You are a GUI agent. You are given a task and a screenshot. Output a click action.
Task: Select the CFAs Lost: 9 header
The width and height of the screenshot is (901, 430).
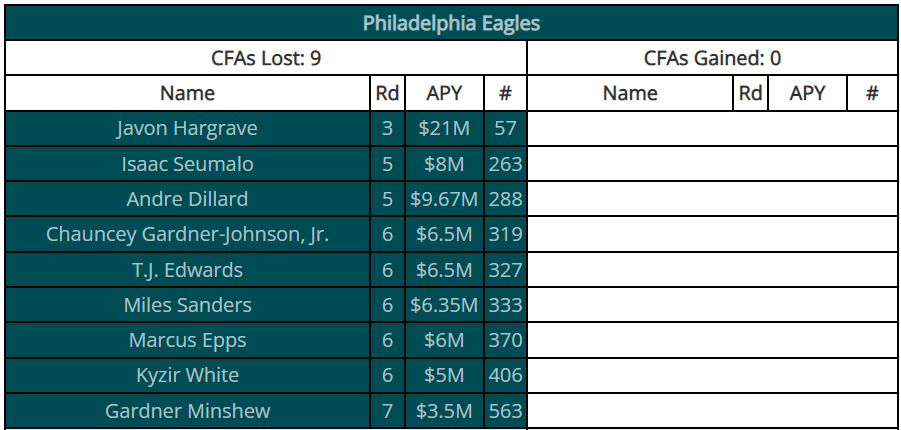tap(266, 58)
